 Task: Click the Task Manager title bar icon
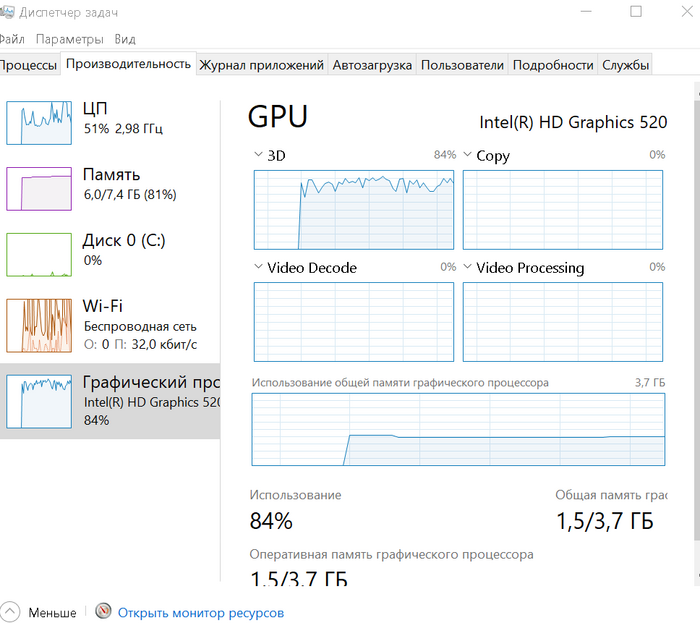6,12
